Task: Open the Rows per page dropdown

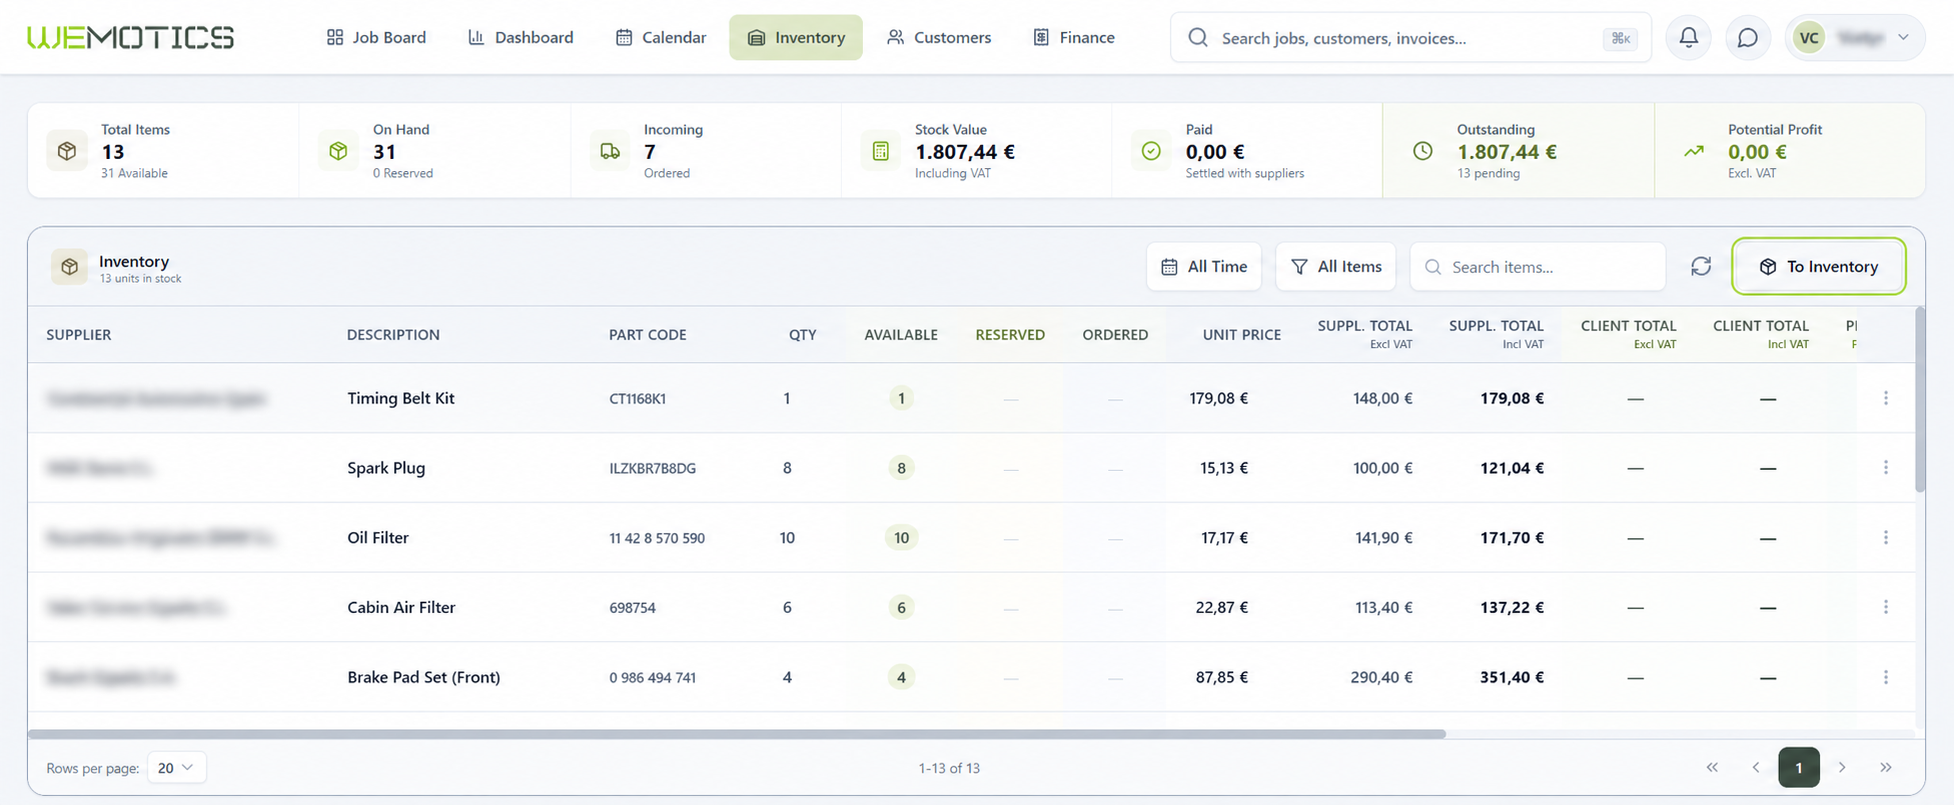Action: (177, 768)
